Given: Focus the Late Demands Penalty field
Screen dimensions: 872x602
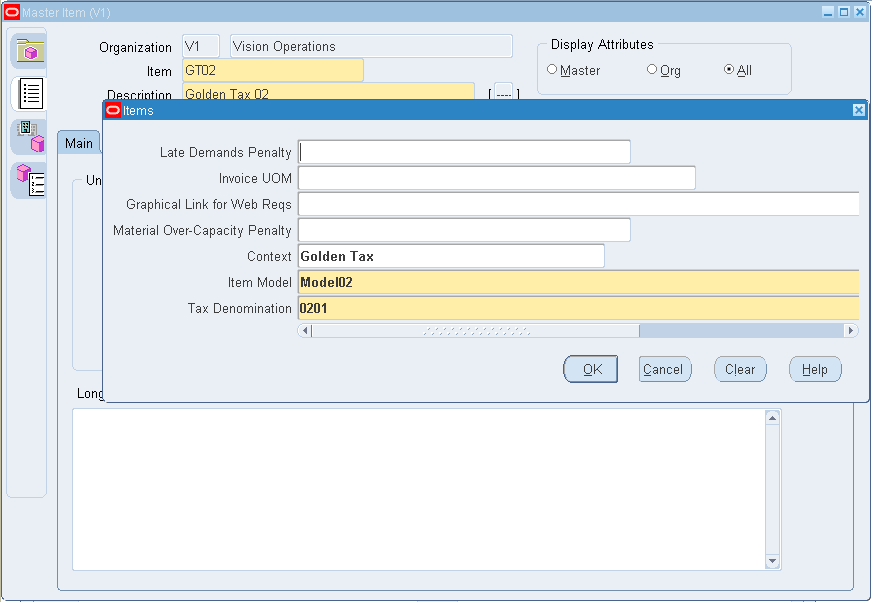Looking at the screenshot, I should 464,152.
